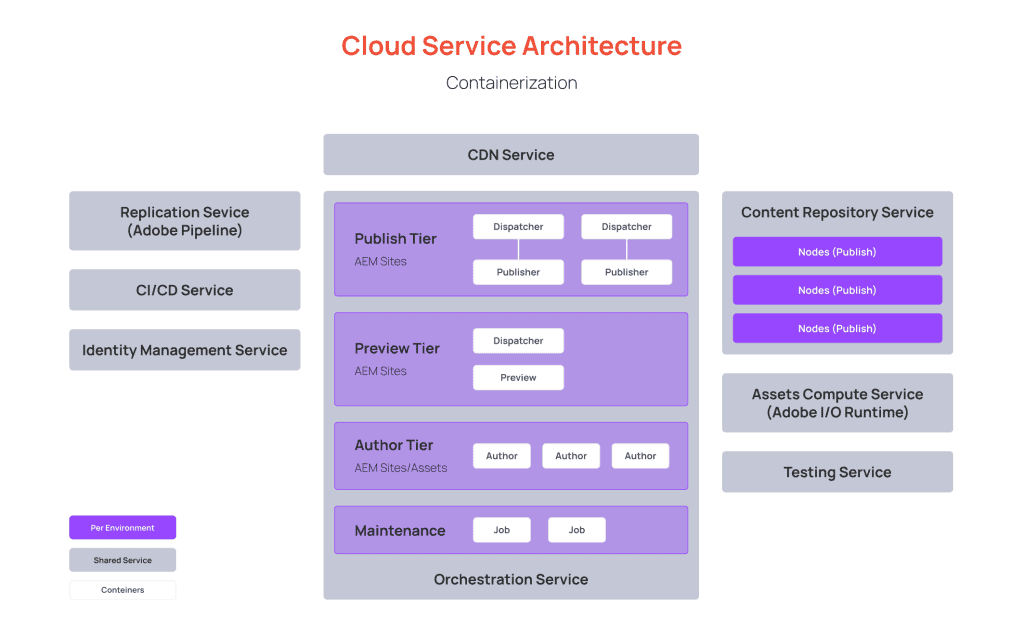Select the Shared Service legend entry
This screenshot has width=1024, height=644.
click(x=122, y=559)
